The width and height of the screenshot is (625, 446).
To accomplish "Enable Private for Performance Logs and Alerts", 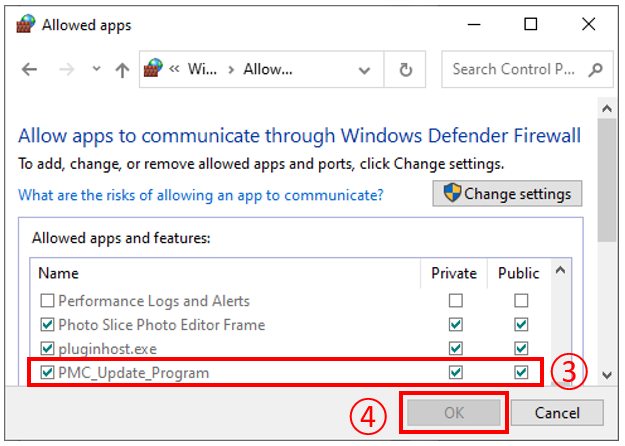I will pos(456,301).
